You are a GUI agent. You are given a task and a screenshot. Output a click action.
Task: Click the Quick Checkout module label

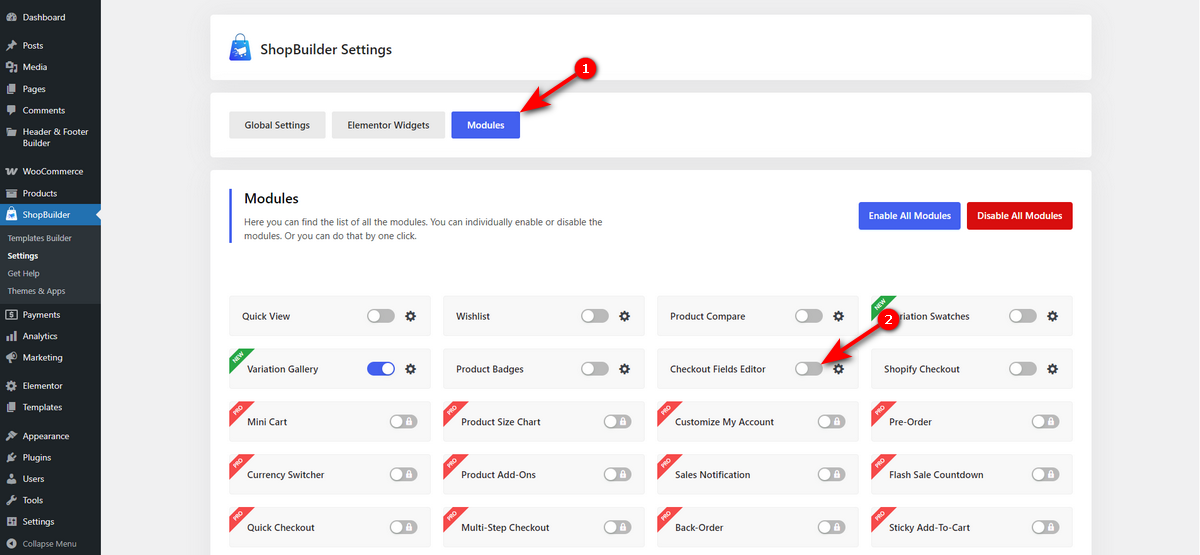281,528
